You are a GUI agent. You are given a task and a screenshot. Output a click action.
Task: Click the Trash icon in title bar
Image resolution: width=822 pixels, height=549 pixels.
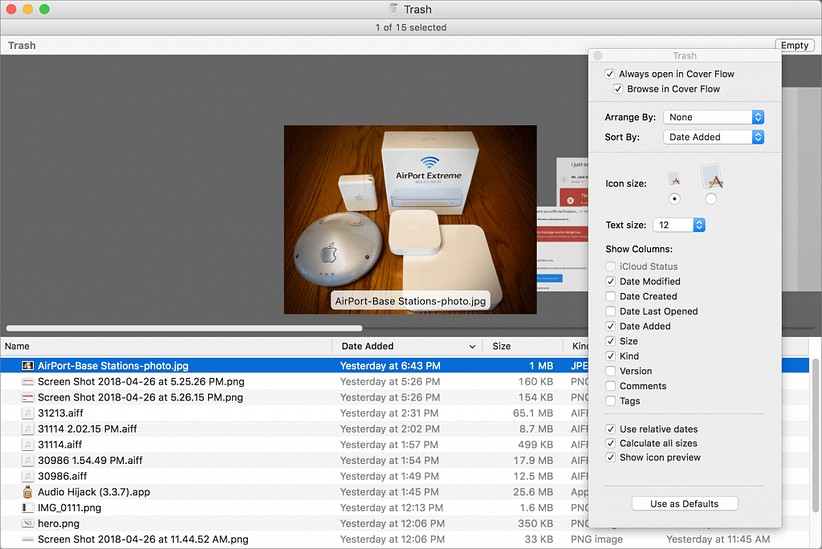tap(394, 9)
